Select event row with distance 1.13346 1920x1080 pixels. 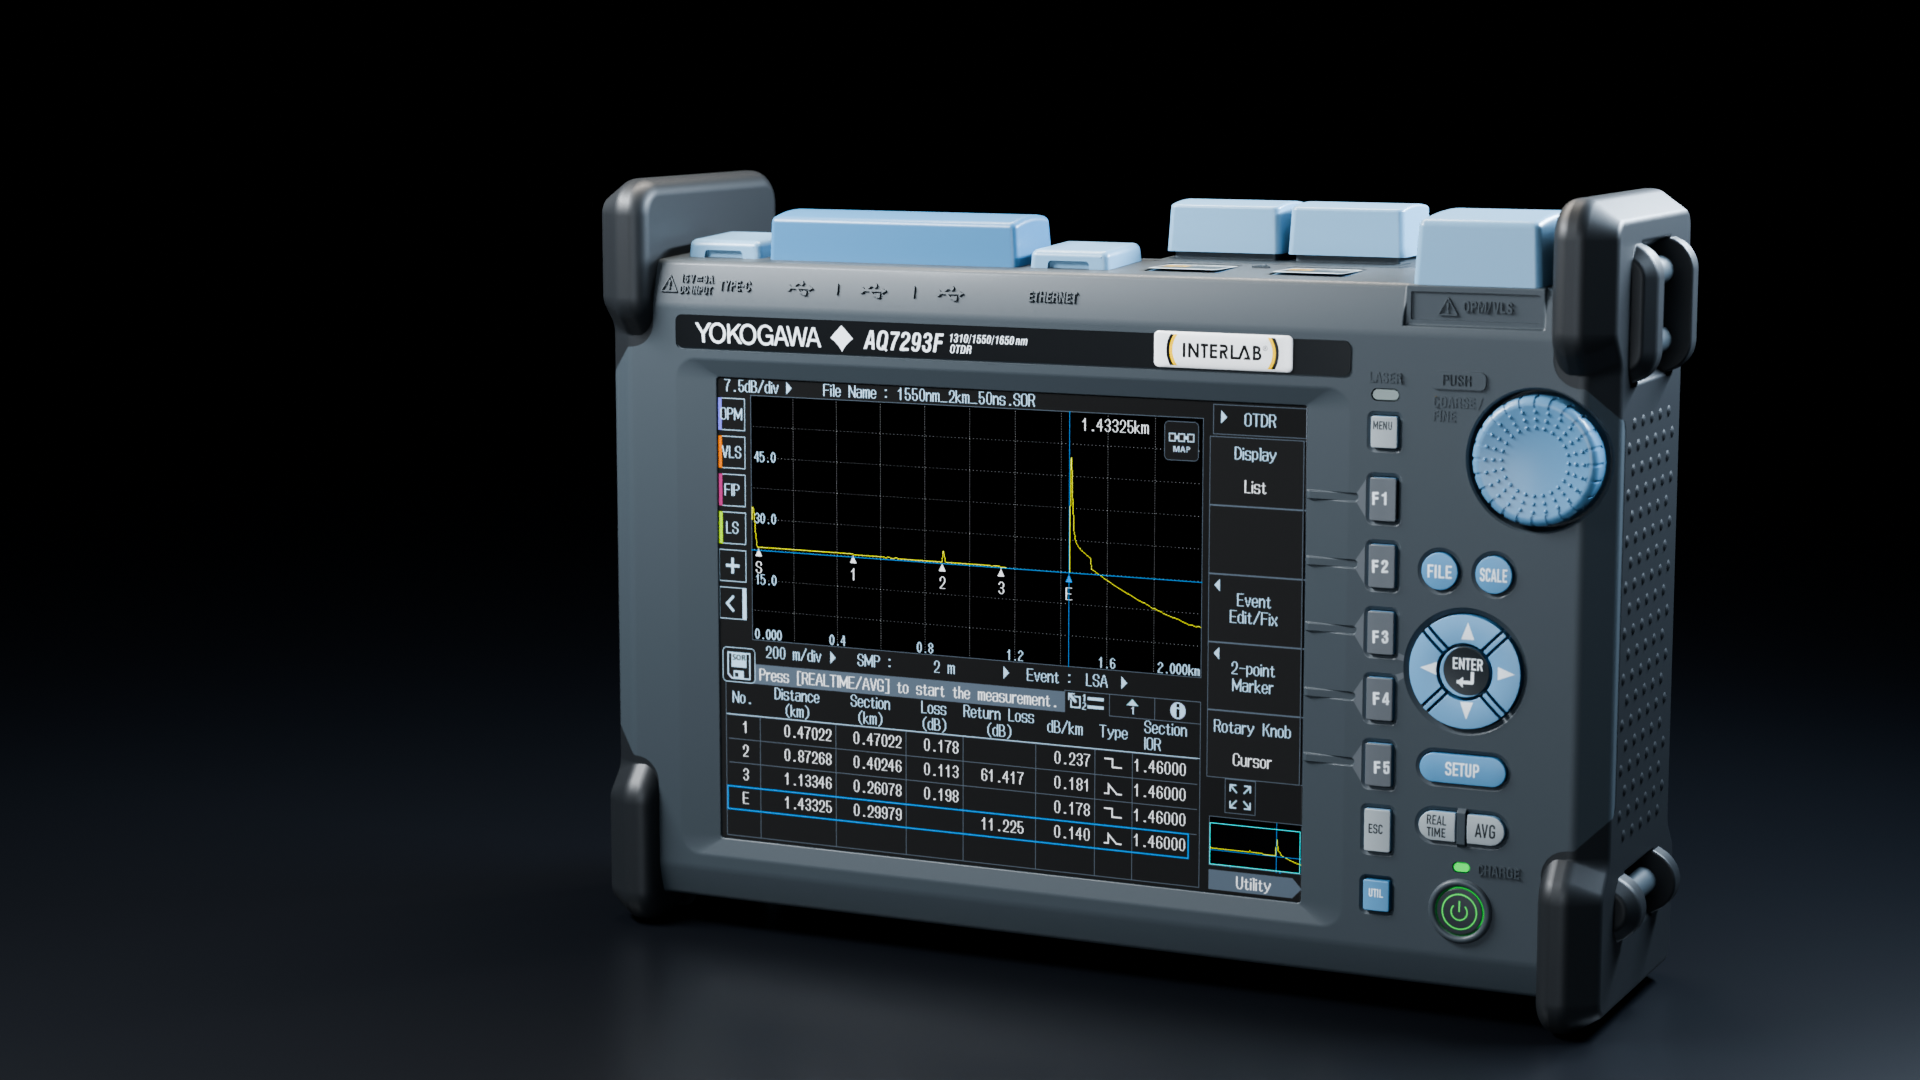tap(961, 800)
